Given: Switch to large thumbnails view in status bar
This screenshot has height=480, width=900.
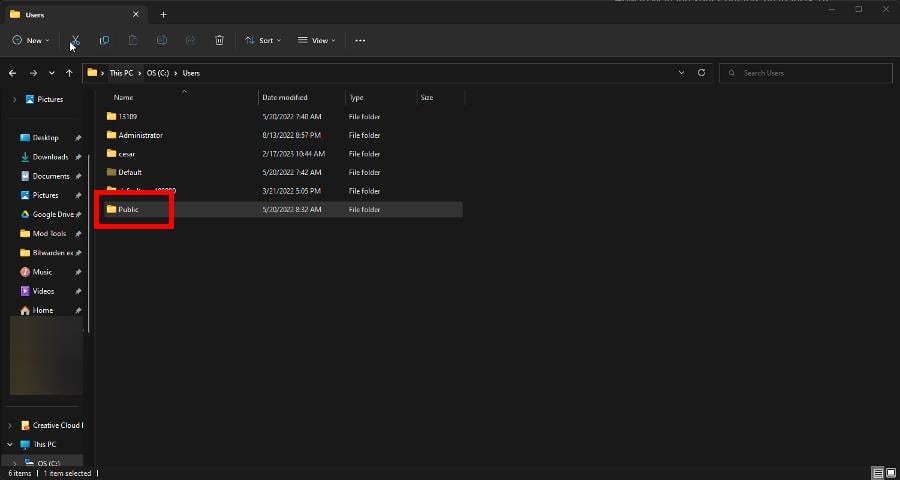Looking at the screenshot, I should pos(890,473).
